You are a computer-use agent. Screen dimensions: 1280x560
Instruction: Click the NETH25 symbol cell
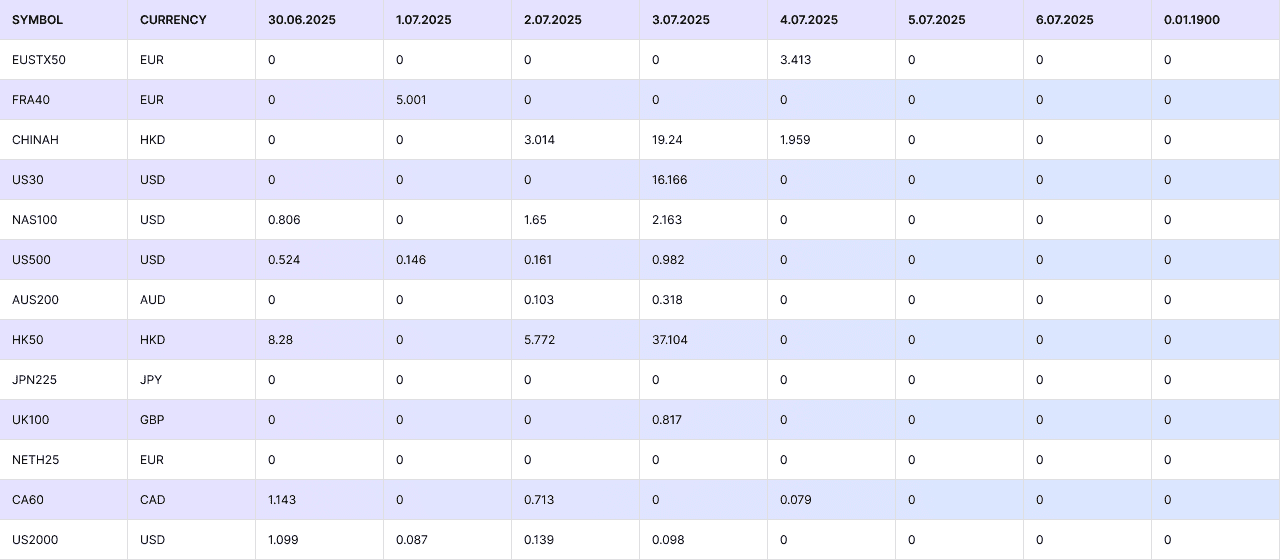click(x=64, y=460)
